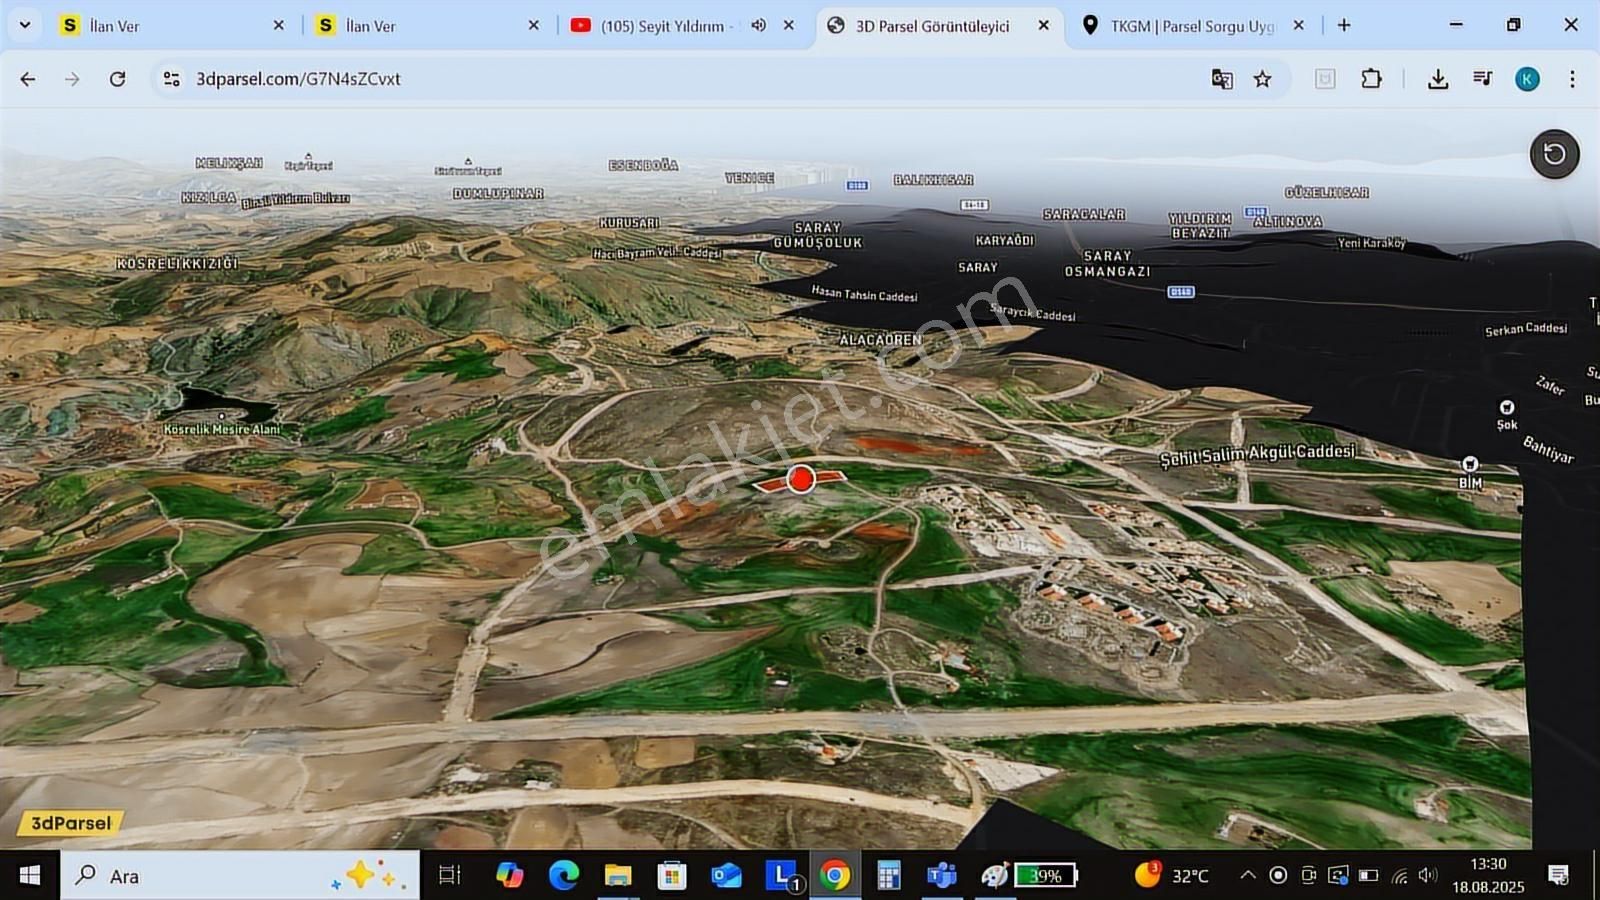Toggle the tab mute speaker icon
The height and width of the screenshot is (900, 1600).
(x=758, y=26)
